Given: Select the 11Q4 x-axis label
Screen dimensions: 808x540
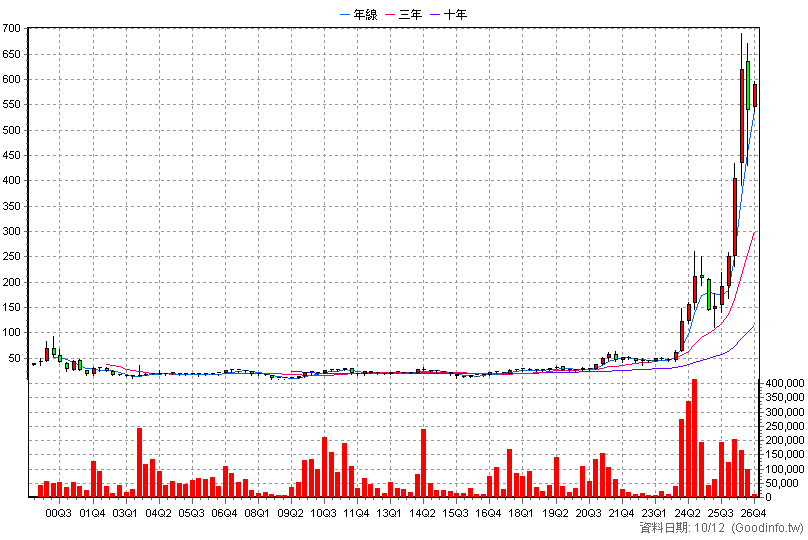Looking at the screenshot, I should click(x=356, y=513).
